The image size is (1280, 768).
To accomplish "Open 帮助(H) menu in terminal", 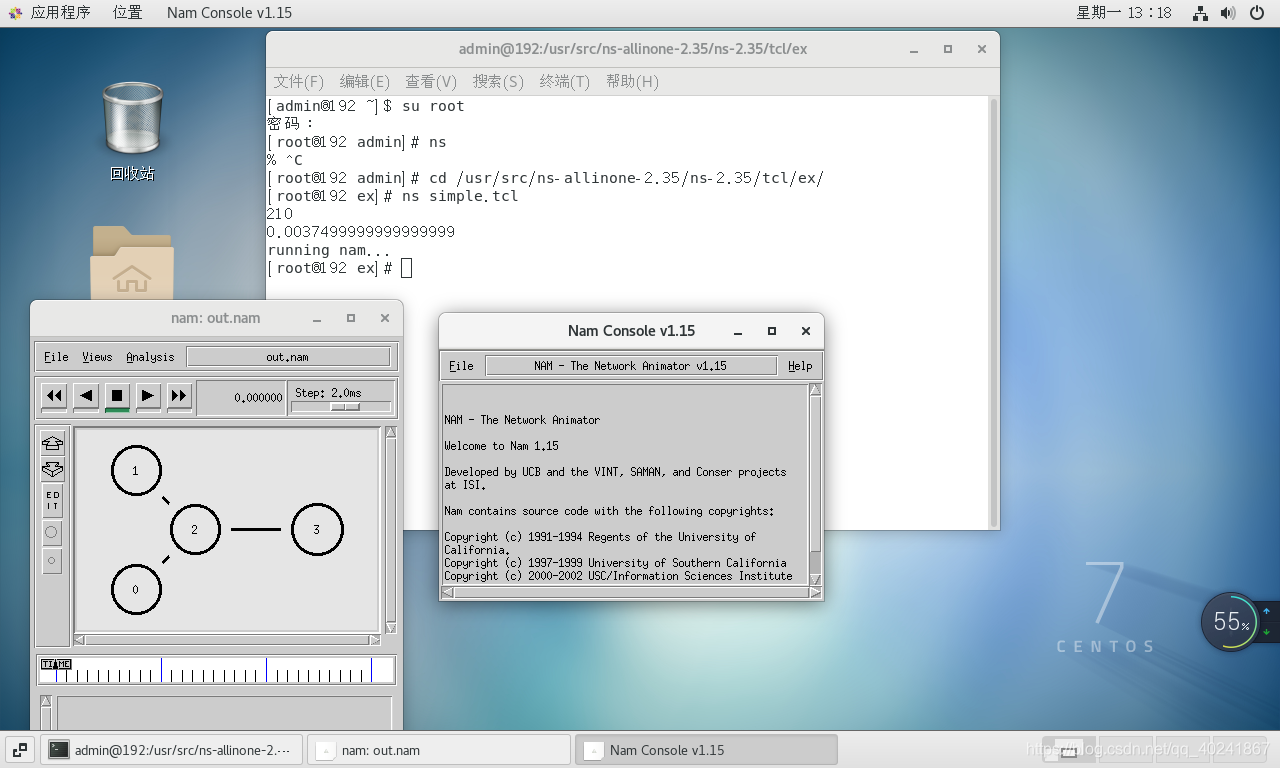I will tap(632, 81).
